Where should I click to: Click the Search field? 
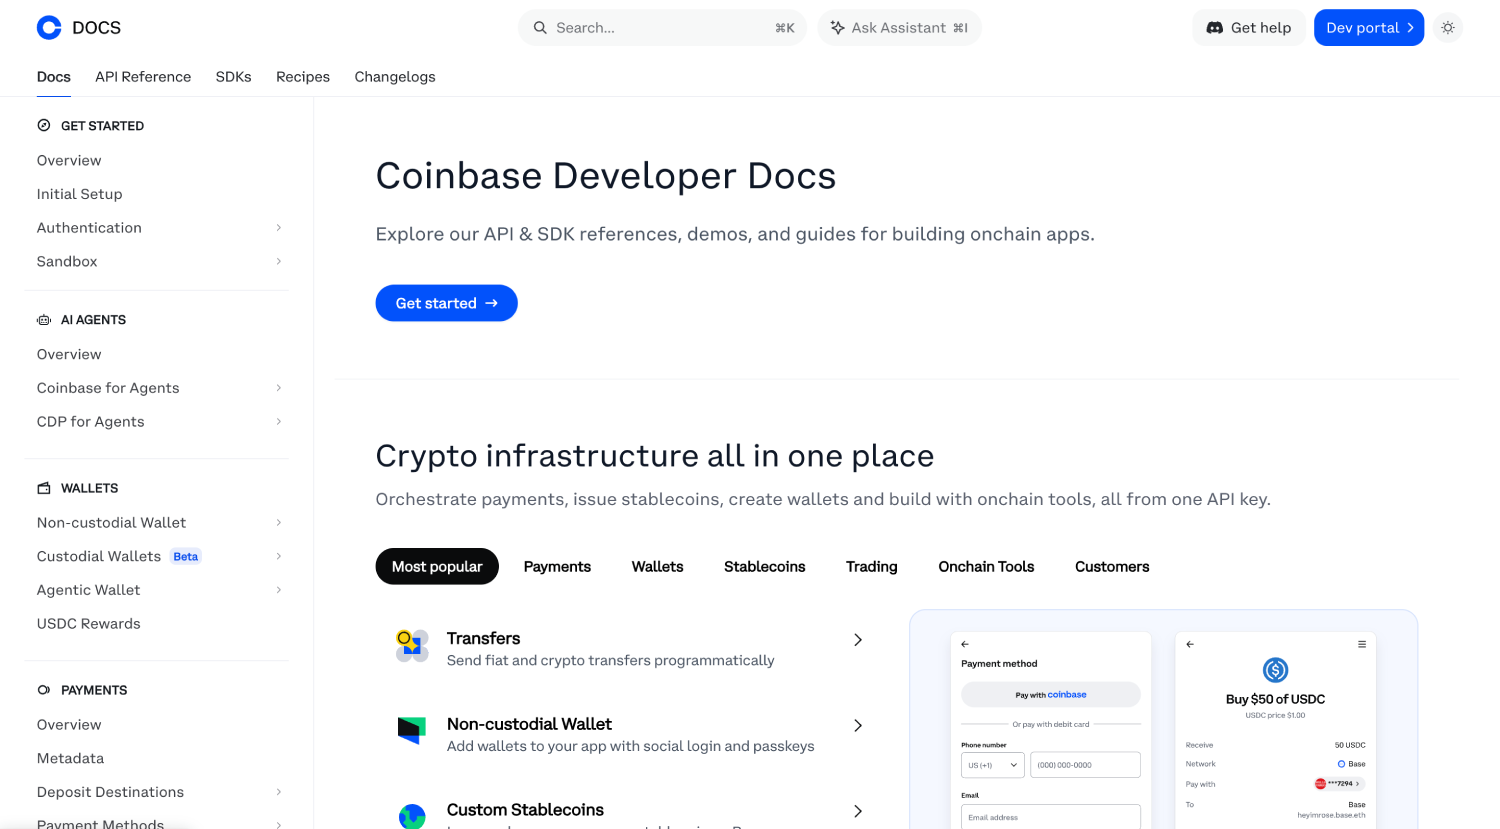point(662,28)
